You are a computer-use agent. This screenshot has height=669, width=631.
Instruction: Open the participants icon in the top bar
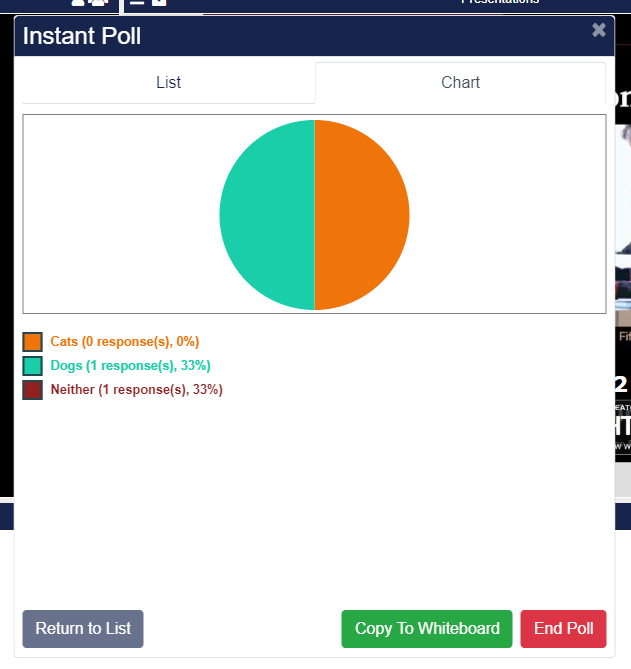[89, 3]
